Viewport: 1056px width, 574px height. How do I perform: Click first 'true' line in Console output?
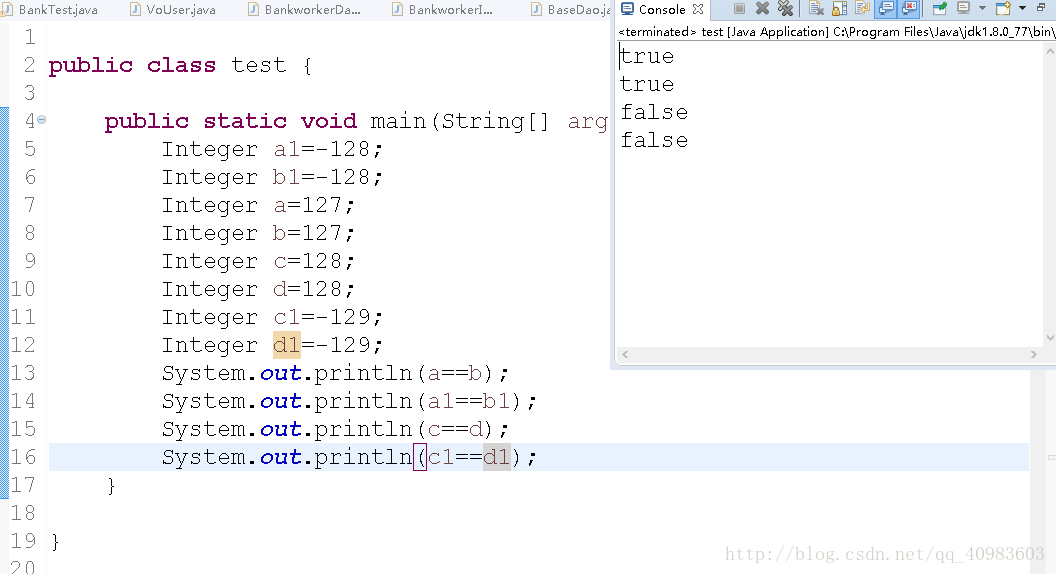[647, 56]
